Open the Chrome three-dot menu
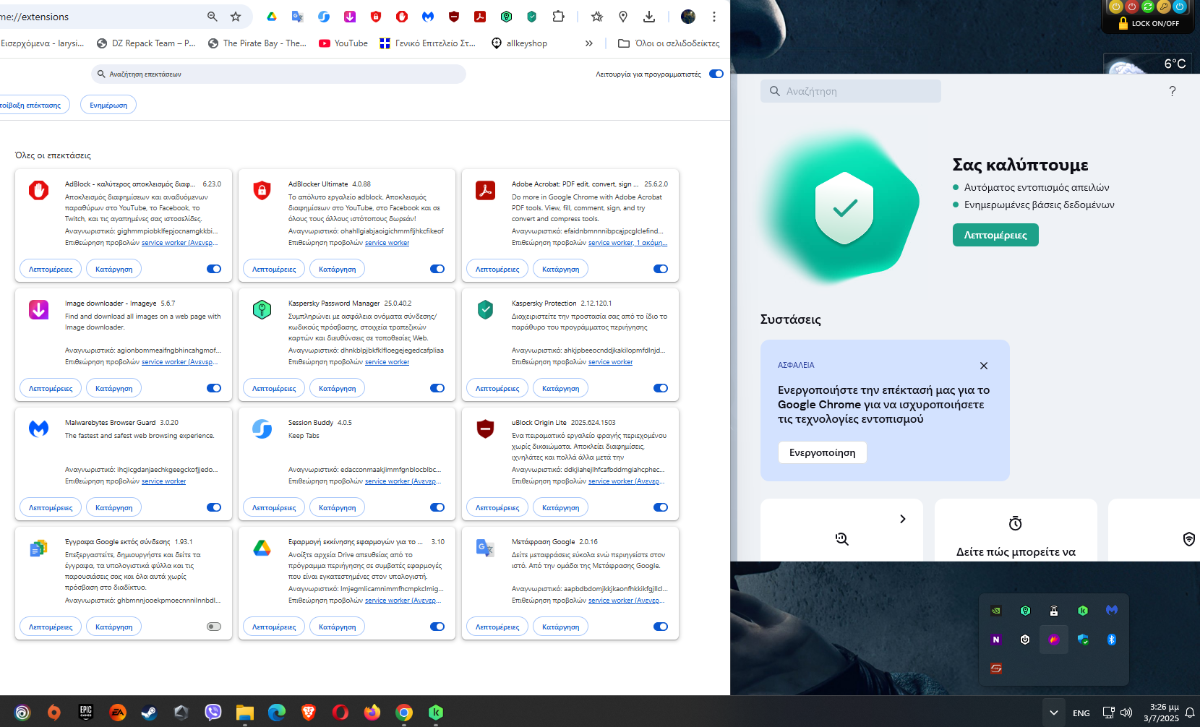Viewport: 1200px width, 727px height. pyautogui.click(x=714, y=17)
